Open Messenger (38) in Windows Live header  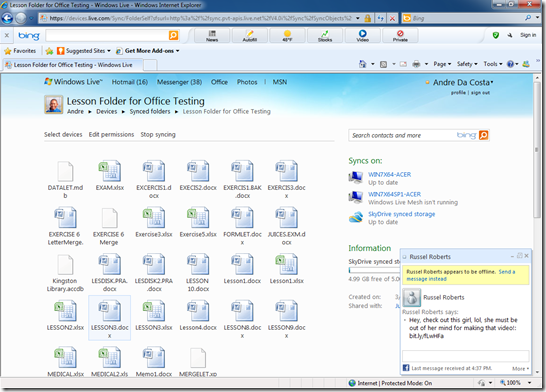click(179, 82)
